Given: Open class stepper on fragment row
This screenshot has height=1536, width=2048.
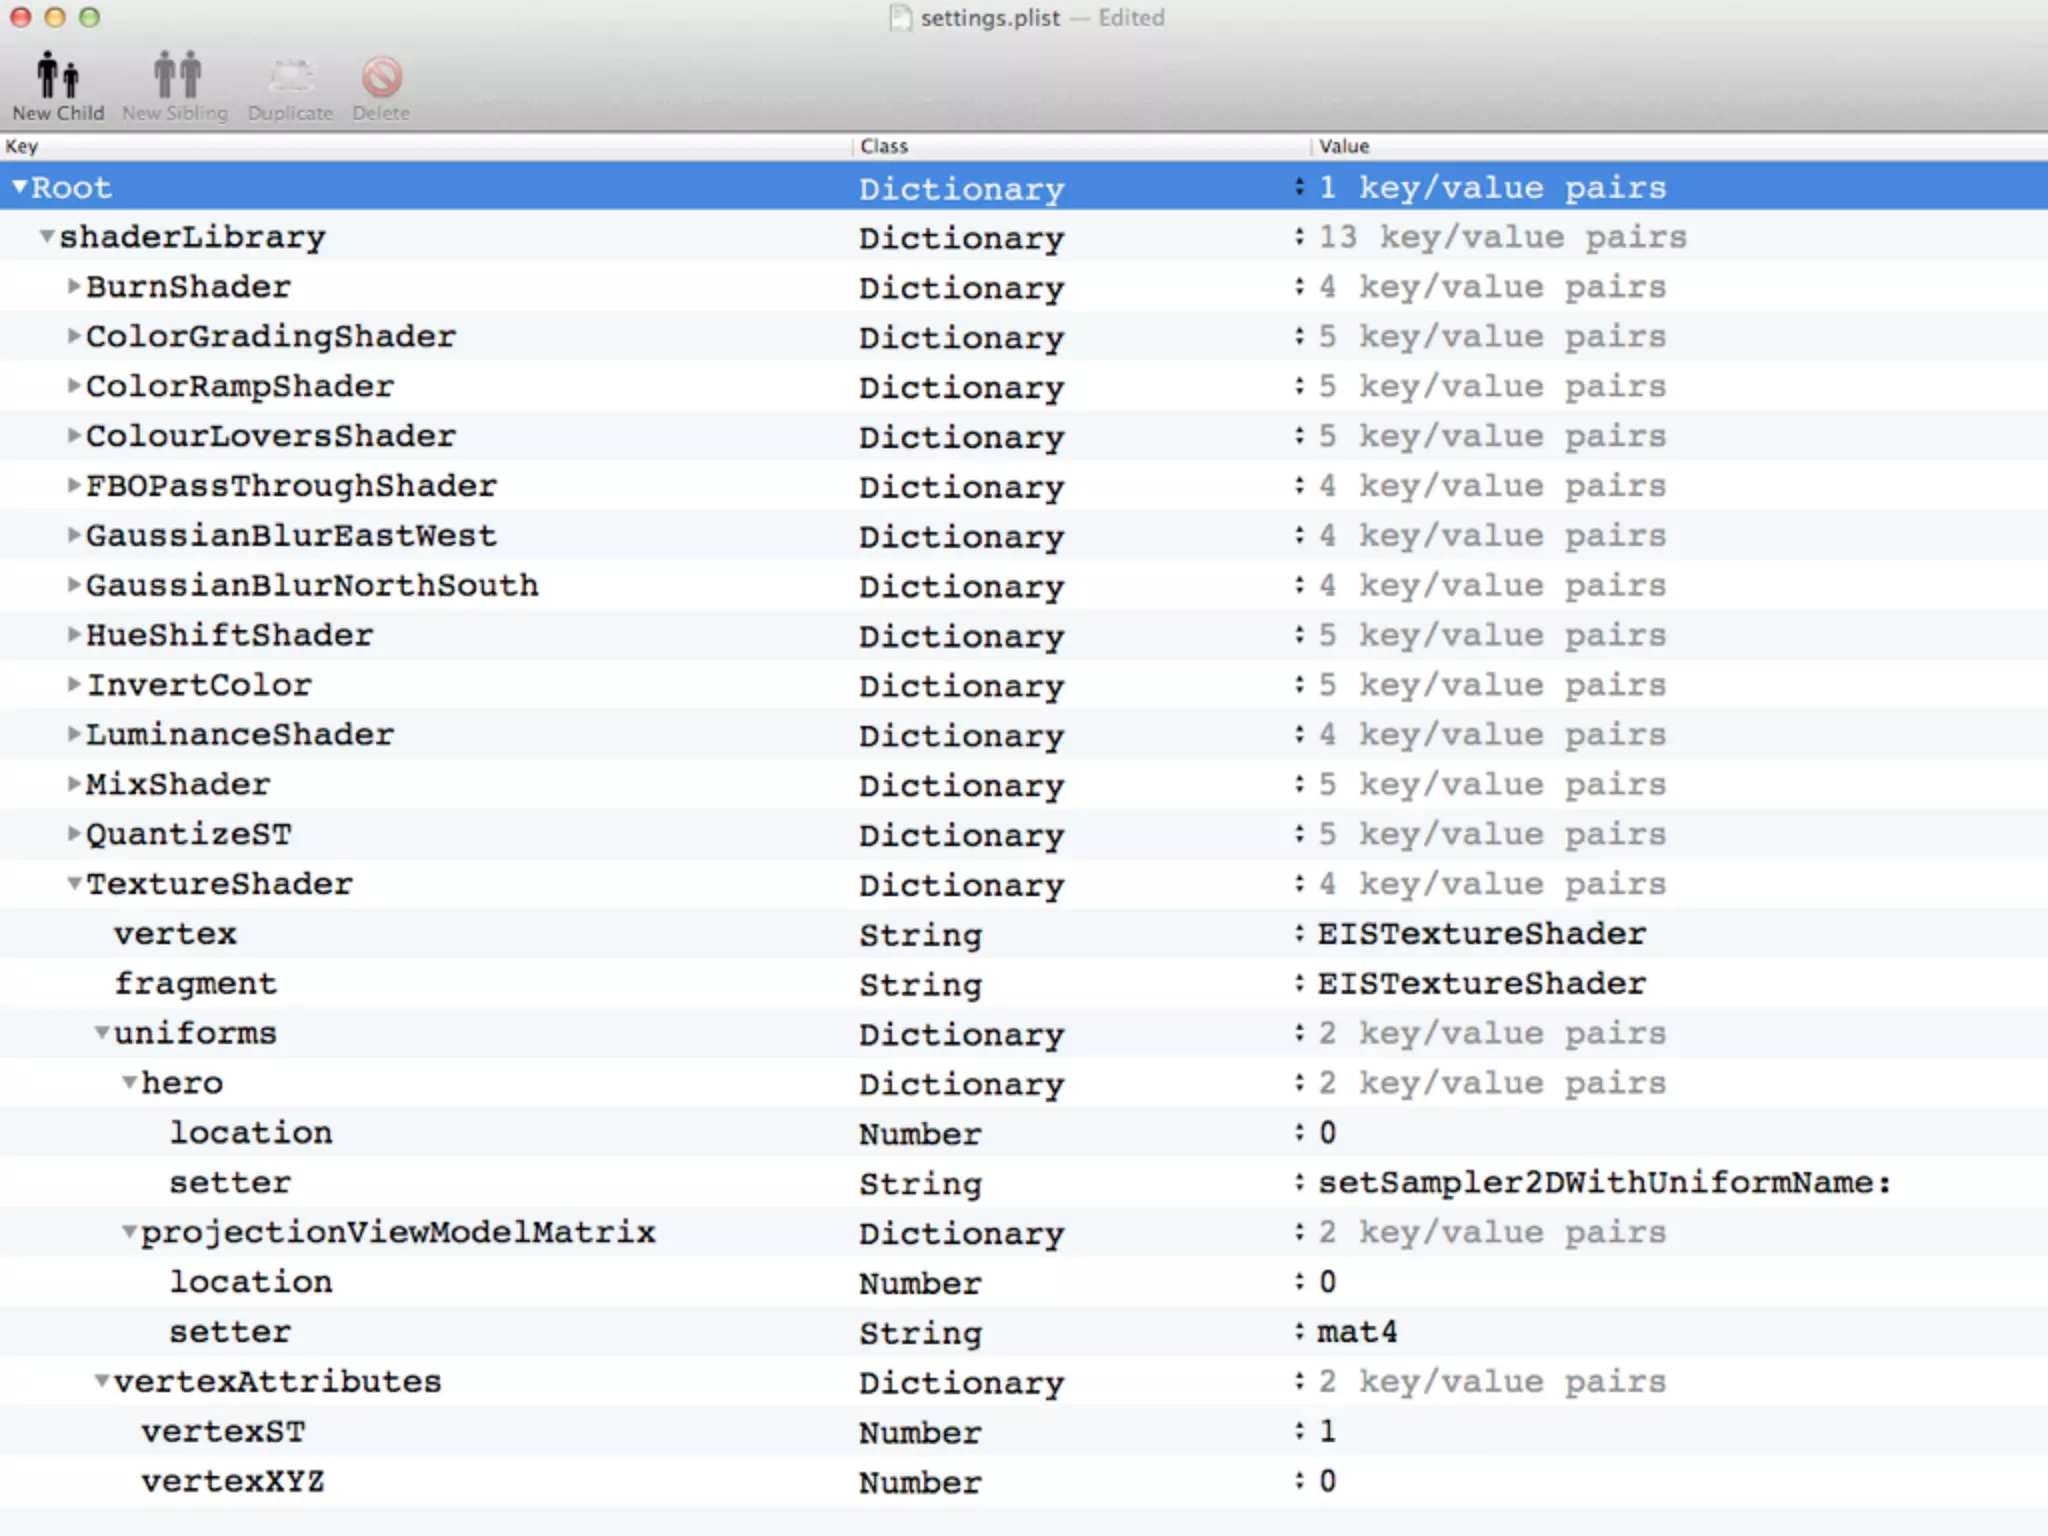Looking at the screenshot, I should click(1299, 983).
